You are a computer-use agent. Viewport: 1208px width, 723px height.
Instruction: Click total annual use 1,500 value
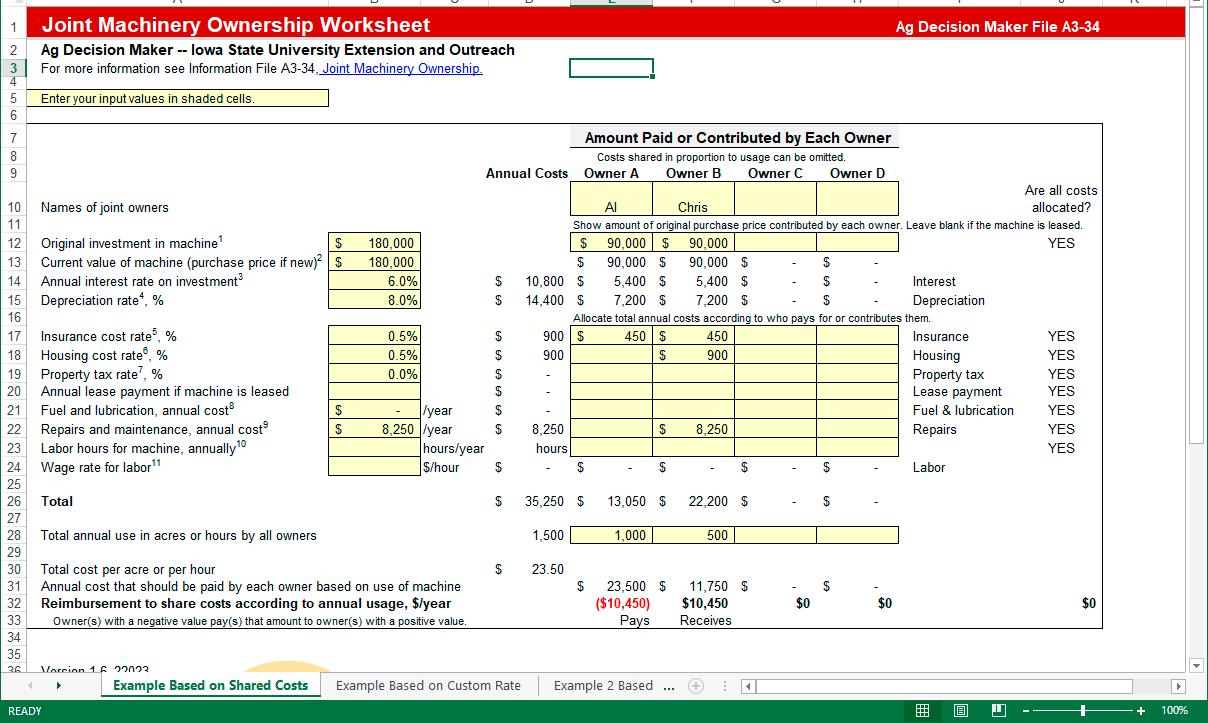coord(548,535)
